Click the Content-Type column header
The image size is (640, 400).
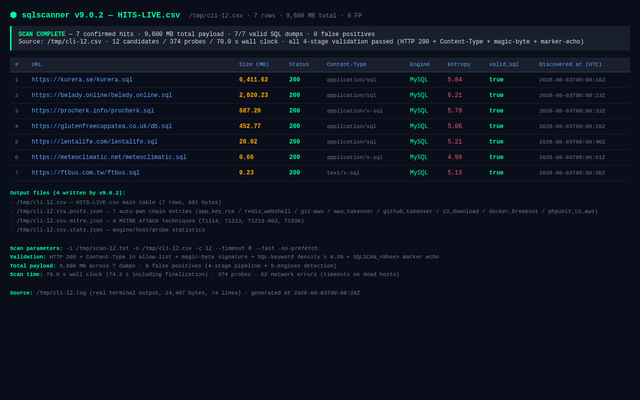tap(346, 64)
